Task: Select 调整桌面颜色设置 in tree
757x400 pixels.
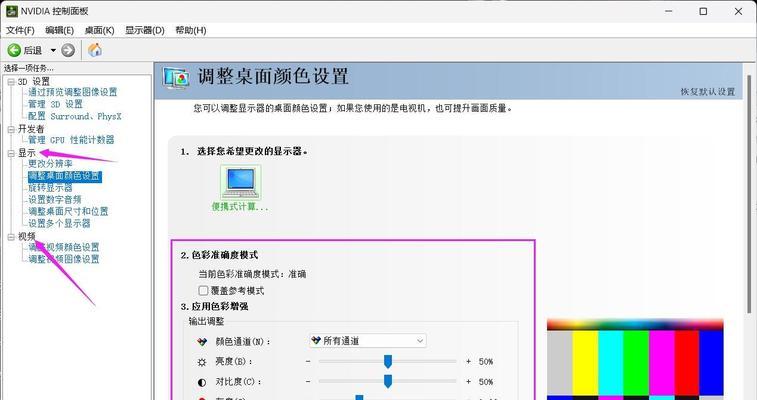Action: click(64, 176)
